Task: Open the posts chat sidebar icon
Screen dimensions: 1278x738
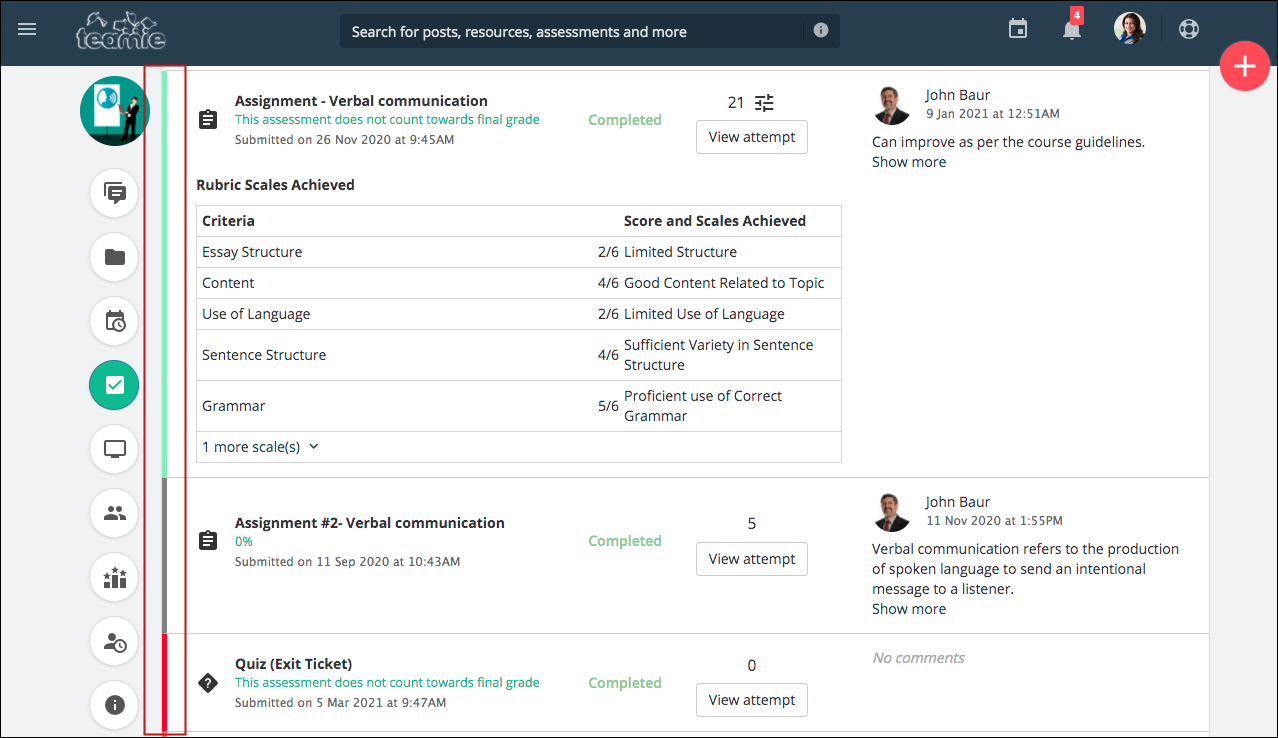Action: pyautogui.click(x=115, y=193)
